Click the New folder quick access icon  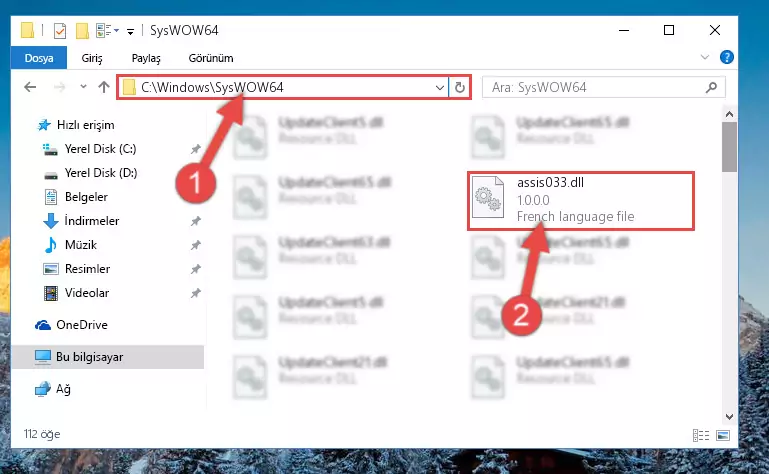pos(82,31)
